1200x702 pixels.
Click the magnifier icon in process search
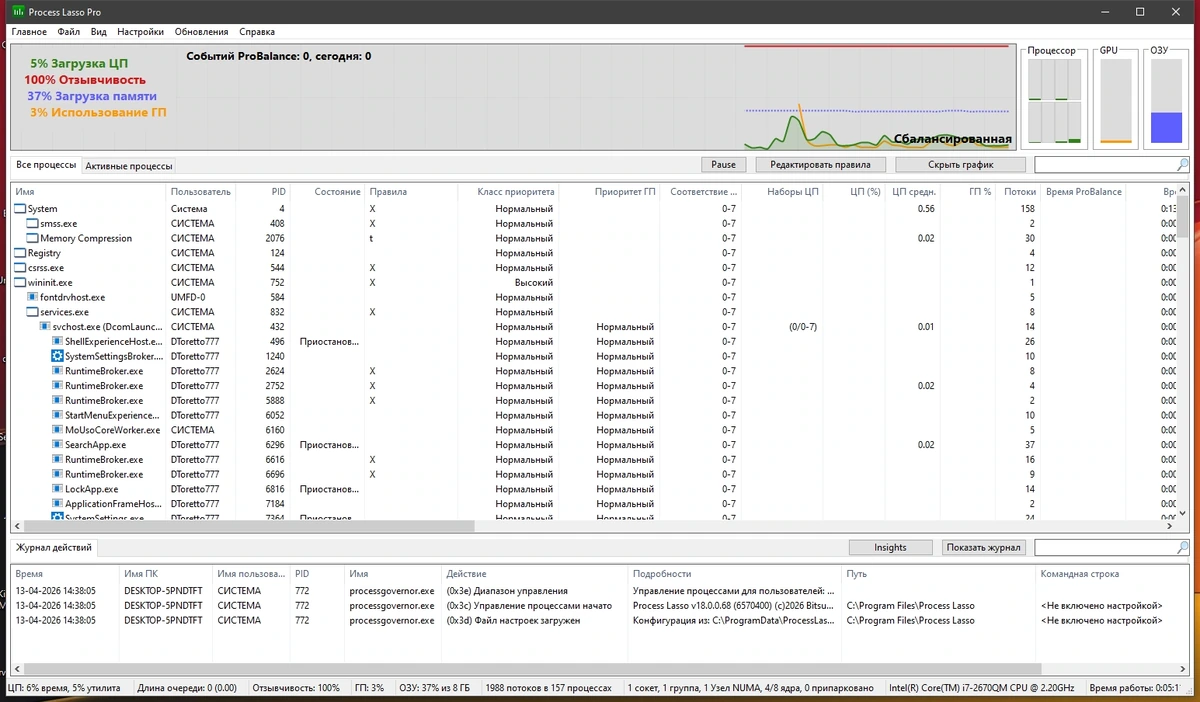[x=1183, y=165]
